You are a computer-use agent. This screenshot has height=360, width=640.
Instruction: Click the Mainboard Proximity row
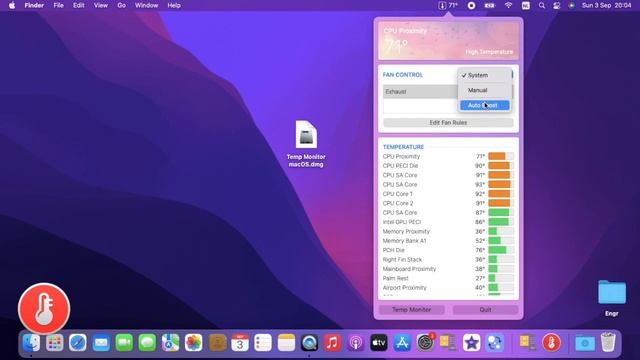point(448,269)
